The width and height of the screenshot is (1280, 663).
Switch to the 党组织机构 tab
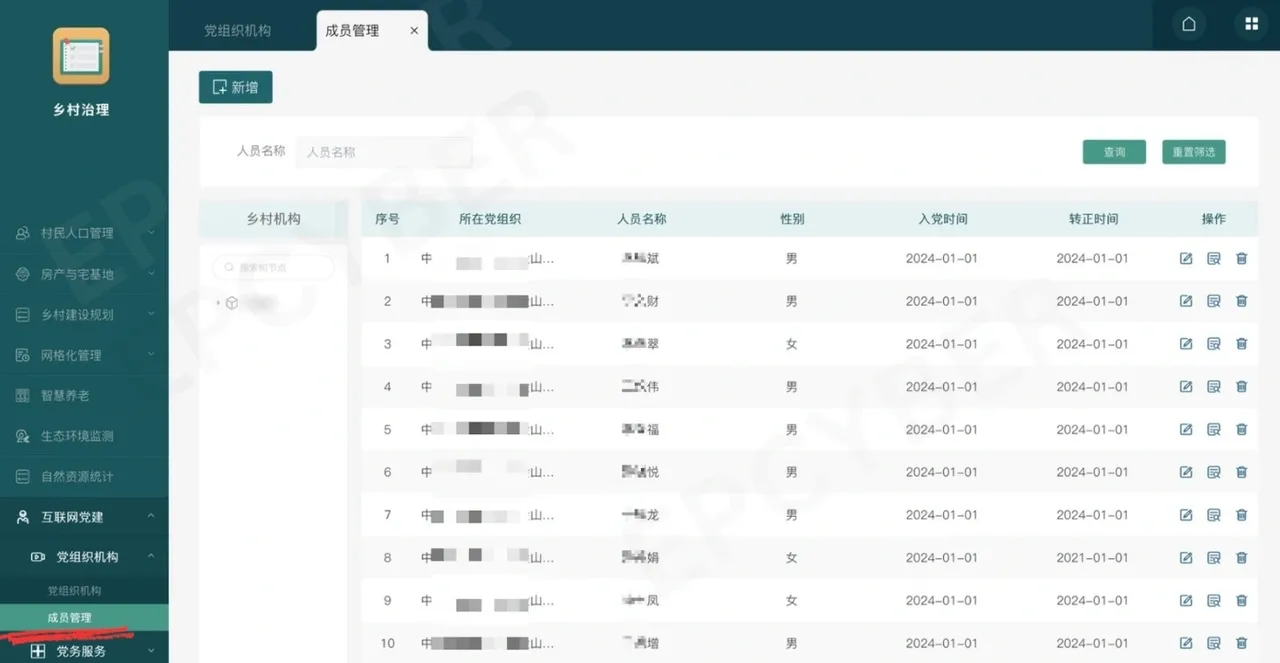[237, 31]
